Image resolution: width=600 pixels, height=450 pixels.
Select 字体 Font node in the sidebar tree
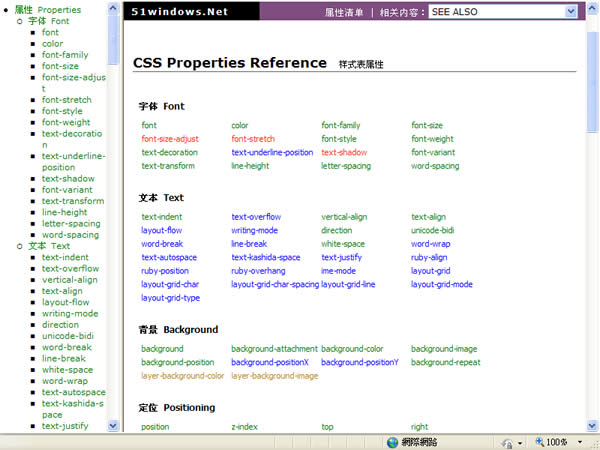tap(49, 21)
